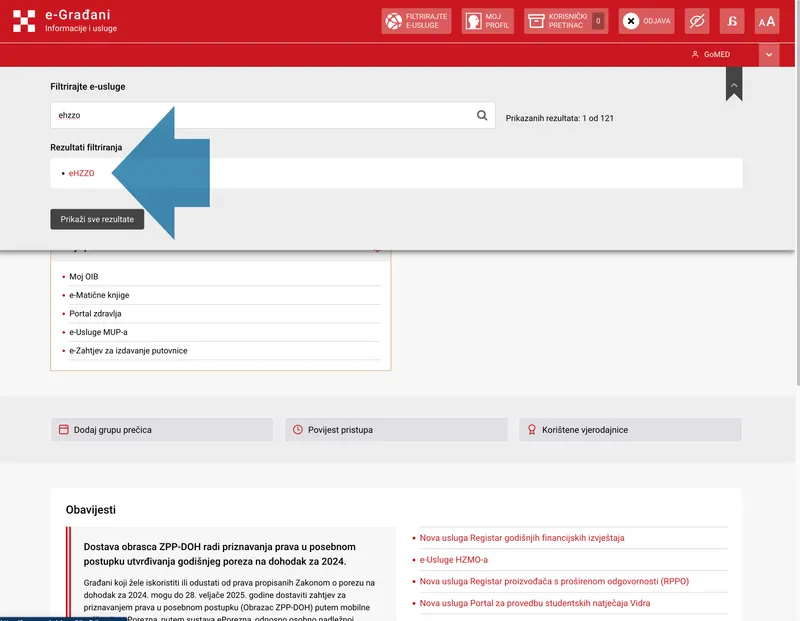This screenshot has height=621, width=800.
Task: Open Korisnički pretinac inbox
Action: (x=566, y=21)
